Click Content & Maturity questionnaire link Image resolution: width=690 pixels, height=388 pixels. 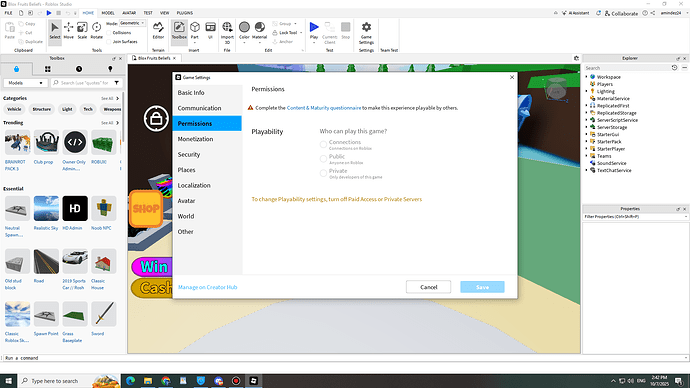[324, 108]
